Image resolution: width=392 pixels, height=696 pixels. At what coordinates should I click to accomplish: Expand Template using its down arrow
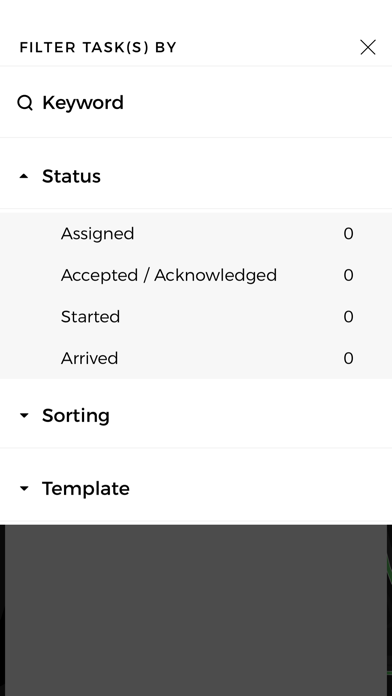24,488
